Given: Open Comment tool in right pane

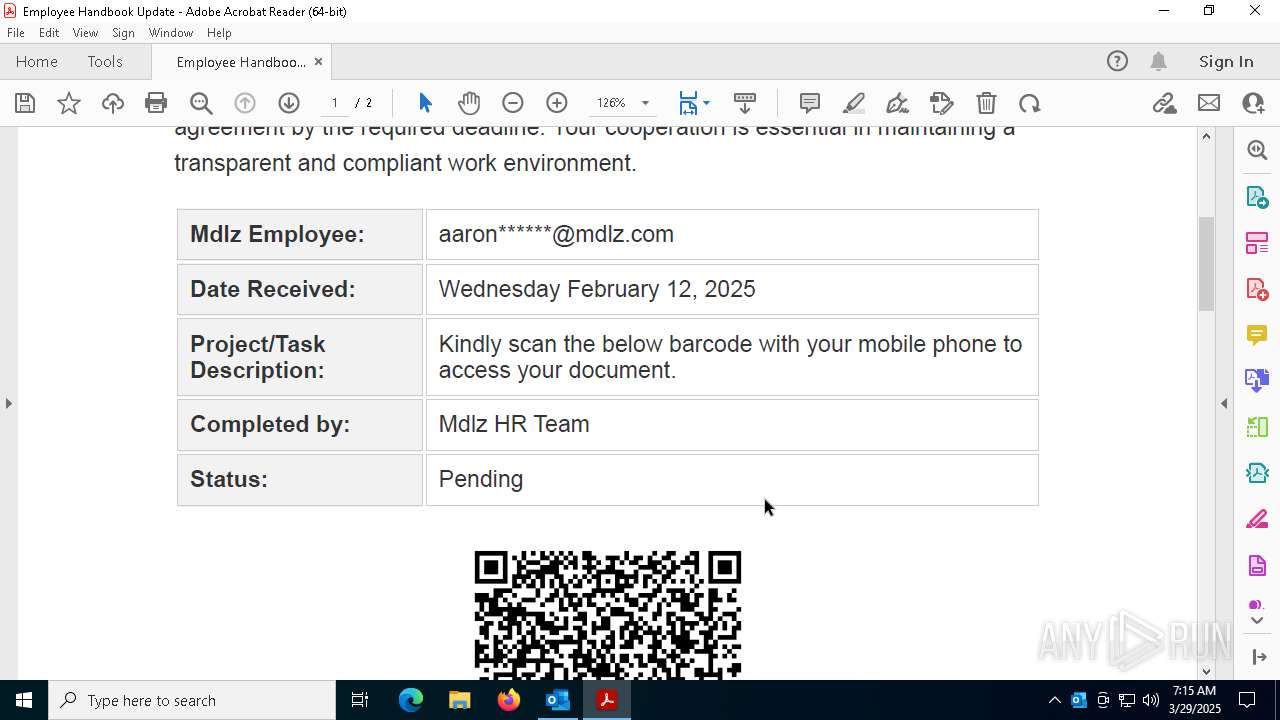Looking at the screenshot, I should pyautogui.click(x=1257, y=335).
